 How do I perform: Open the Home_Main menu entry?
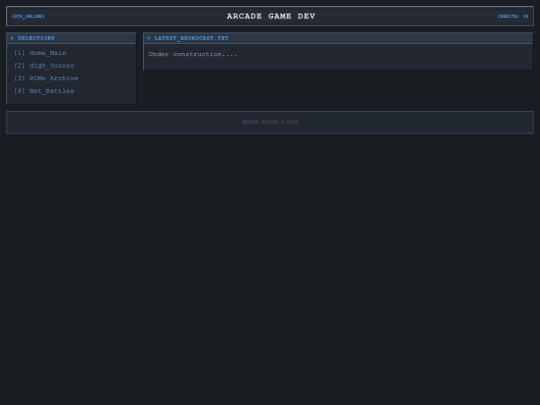(x=40, y=53)
